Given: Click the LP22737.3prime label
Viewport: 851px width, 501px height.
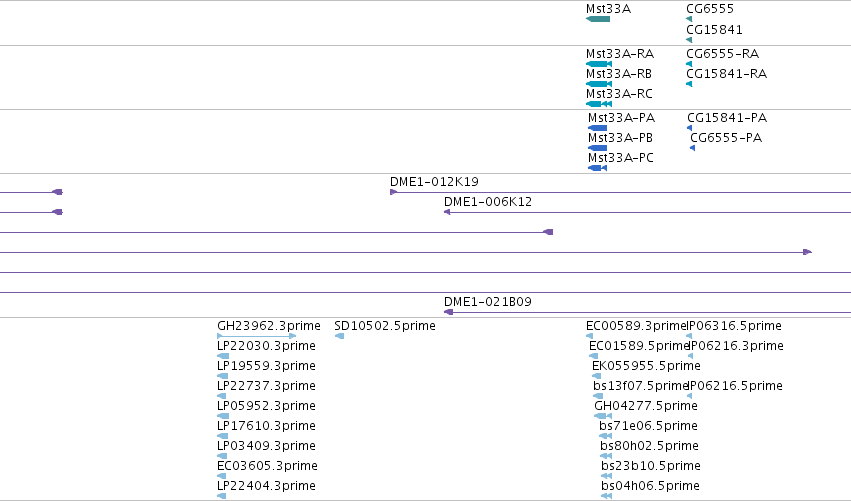Looking at the screenshot, I should (266, 386).
